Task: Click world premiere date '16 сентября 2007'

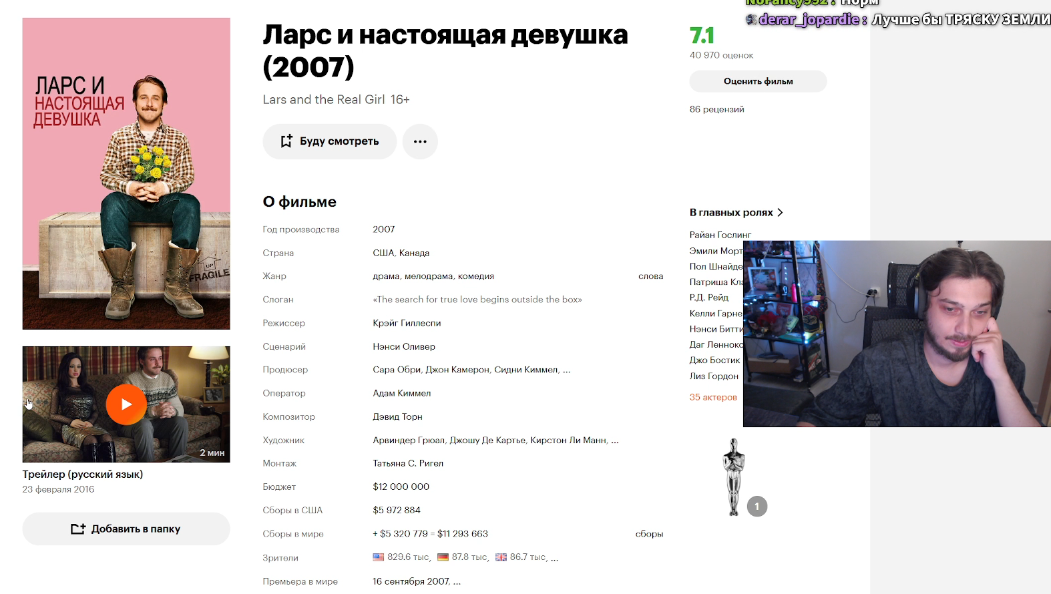Action: 411,581
